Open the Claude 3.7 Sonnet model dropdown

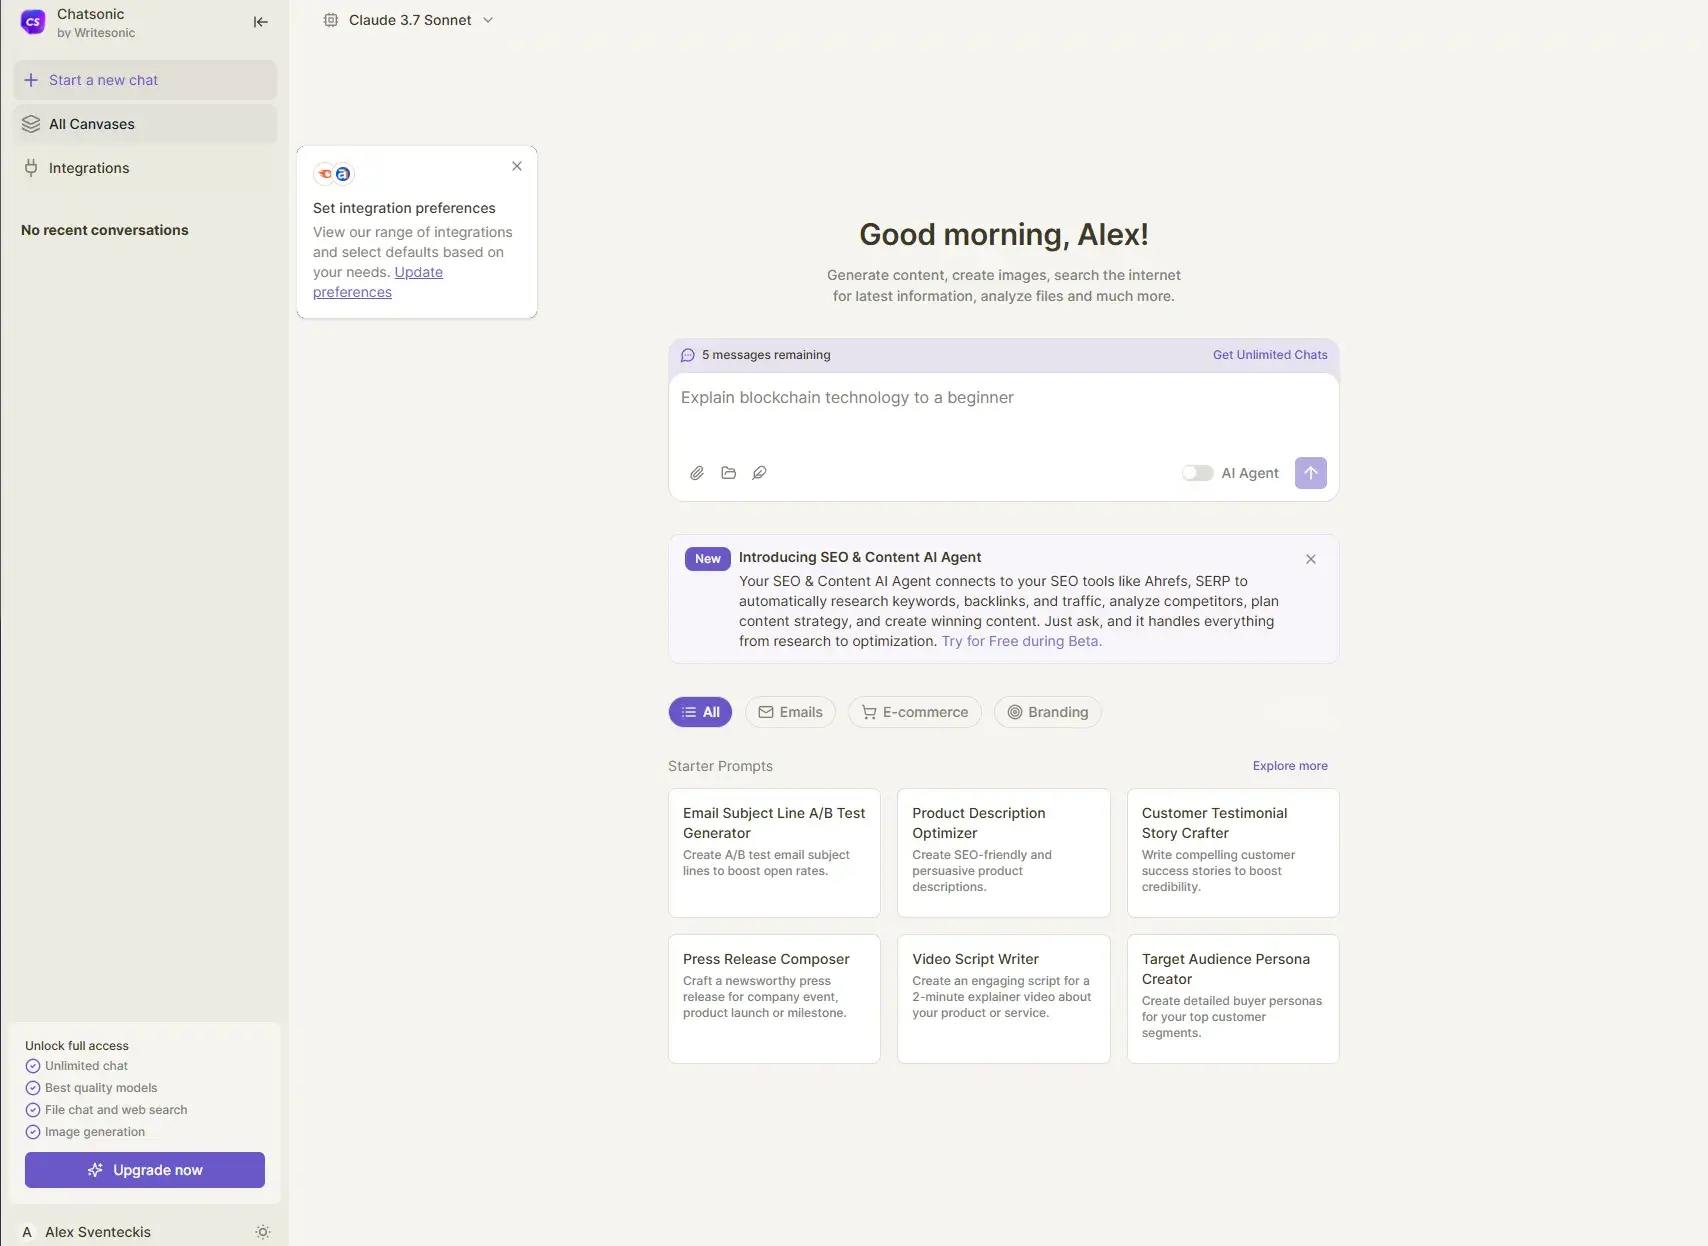[x=410, y=20]
